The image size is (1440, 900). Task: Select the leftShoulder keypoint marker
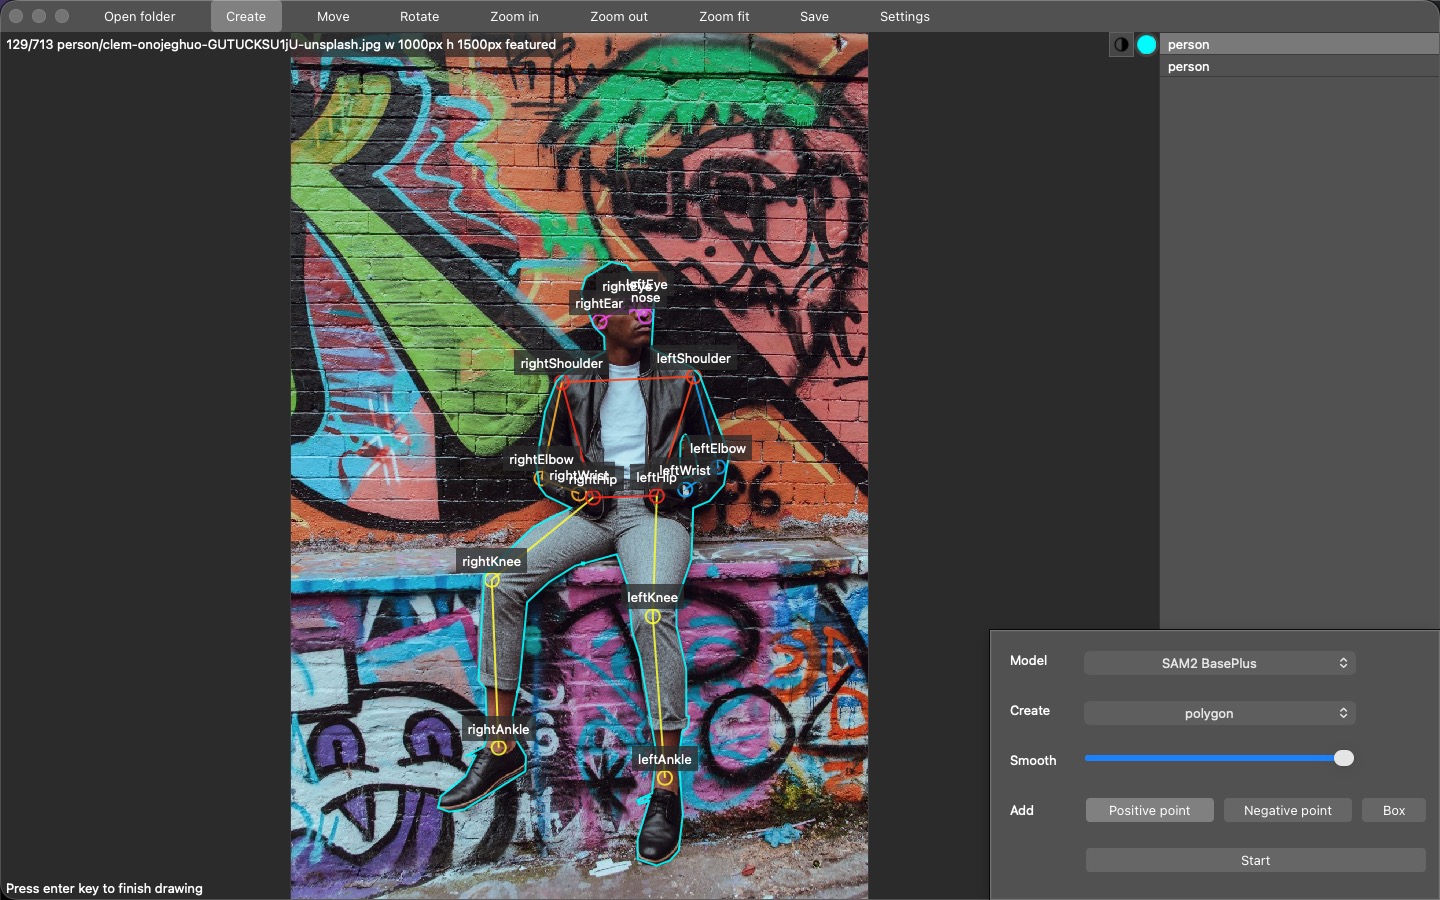click(x=693, y=377)
